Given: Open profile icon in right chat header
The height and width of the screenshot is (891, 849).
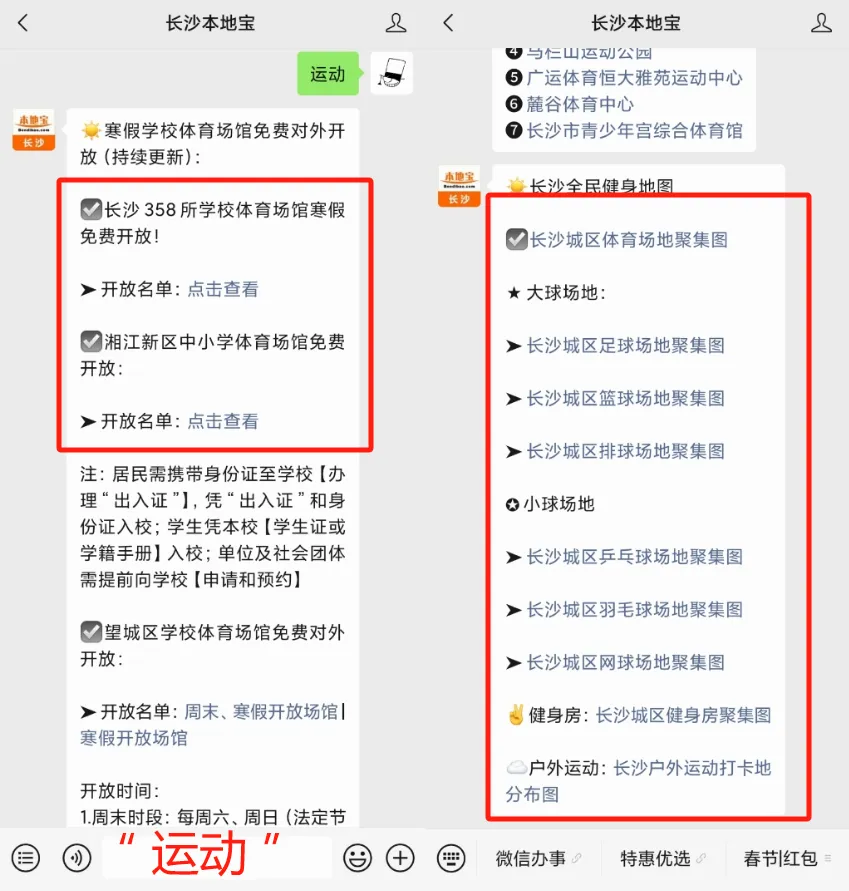Looking at the screenshot, I should click(x=821, y=23).
